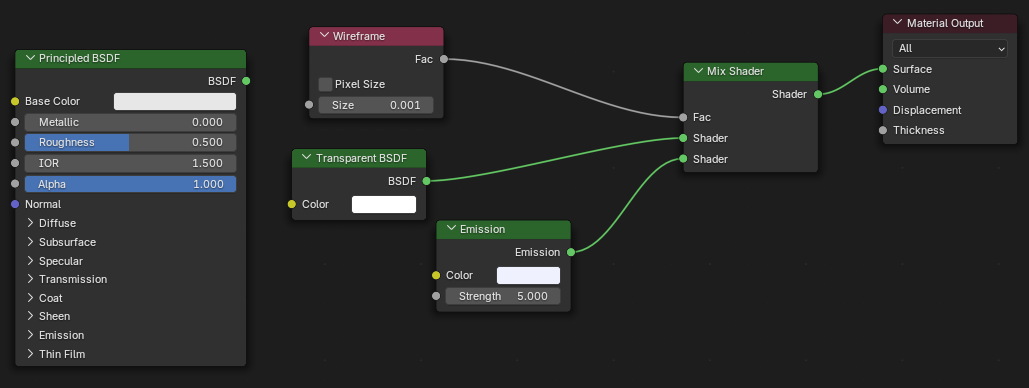Select the Principled BSDF node title
Image resolution: width=1029 pixels, height=388 pixels.
79,58
